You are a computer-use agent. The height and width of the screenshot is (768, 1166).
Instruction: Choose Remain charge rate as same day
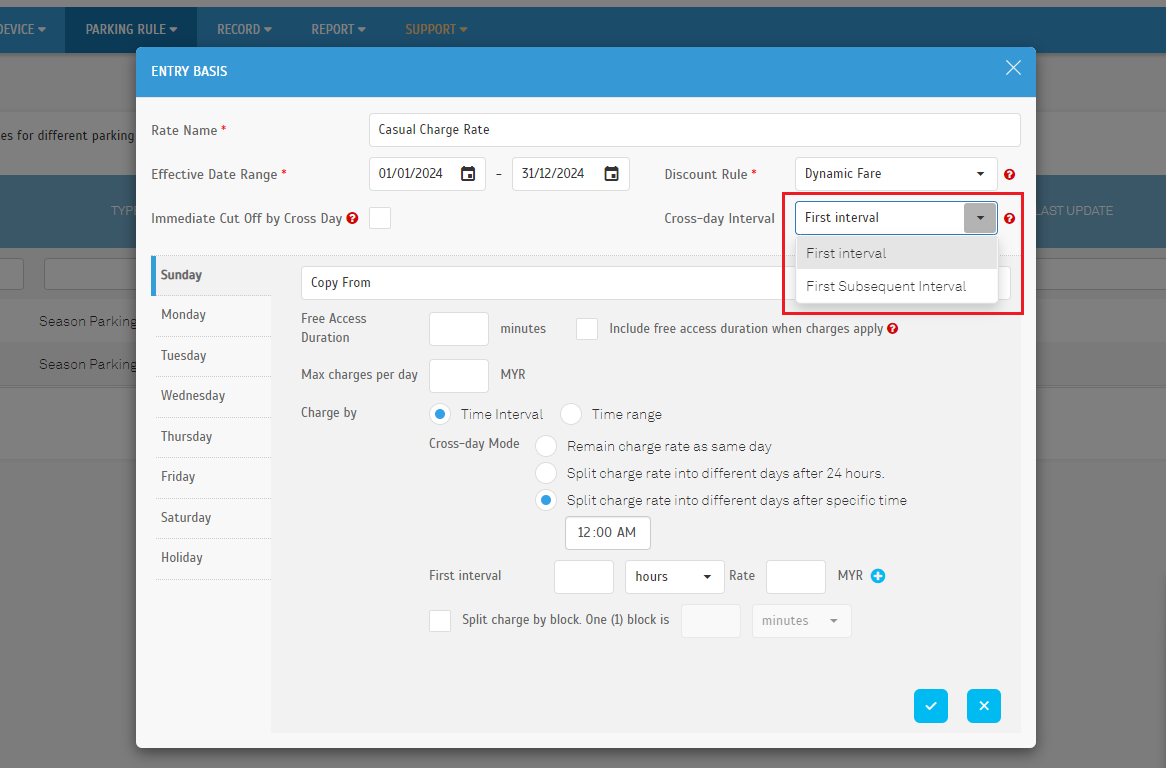click(x=546, y=446)
